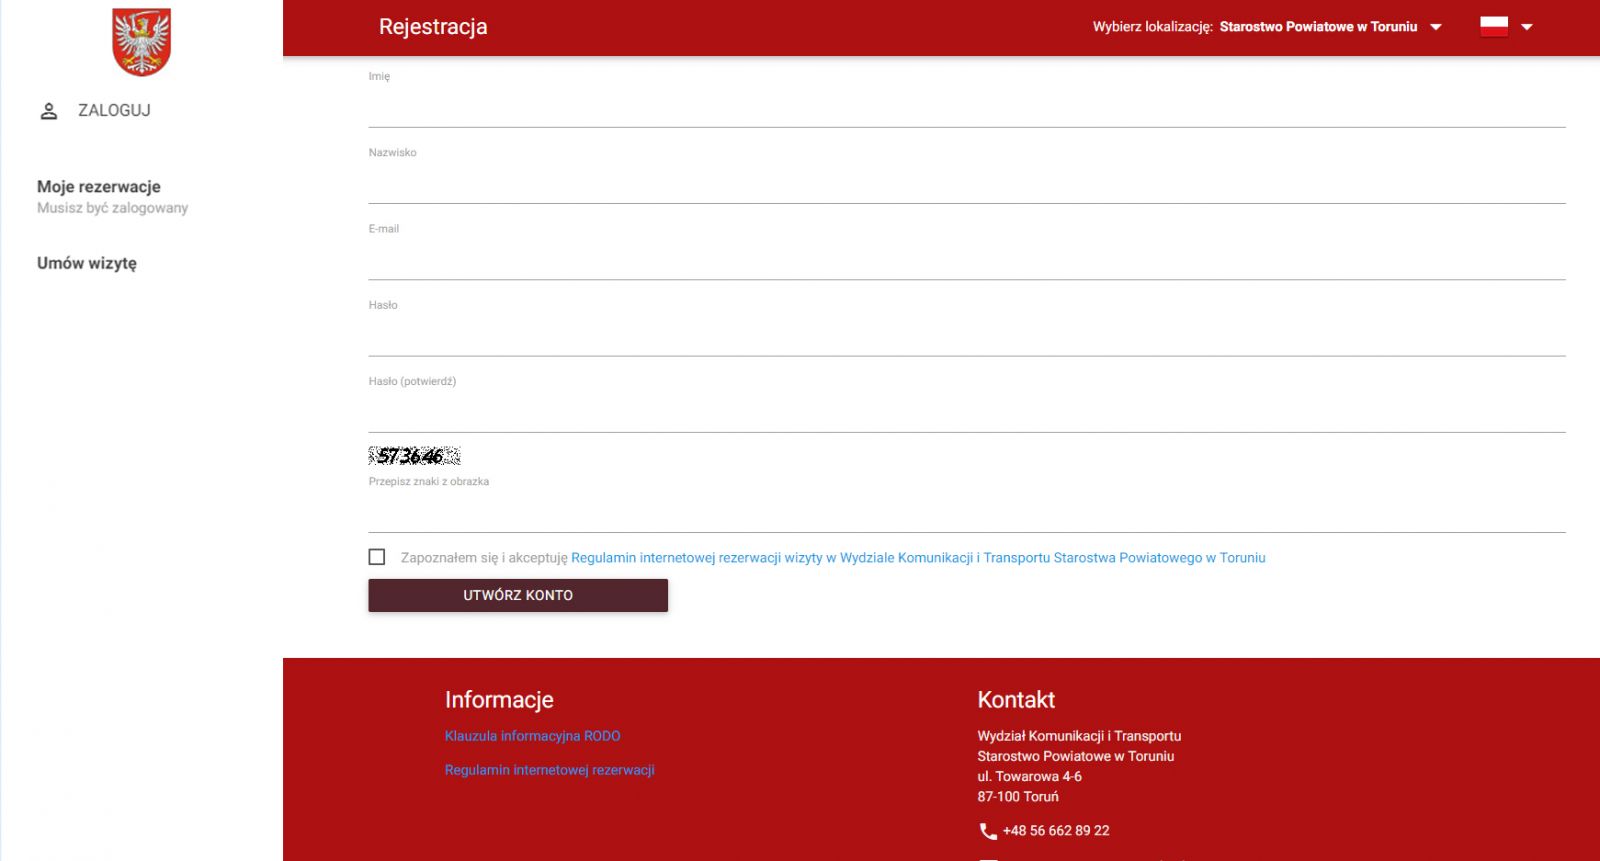Select Umów wizytę in the sidebar
The width and height of the screenshot is (1600, 861).
click(87, 263)
